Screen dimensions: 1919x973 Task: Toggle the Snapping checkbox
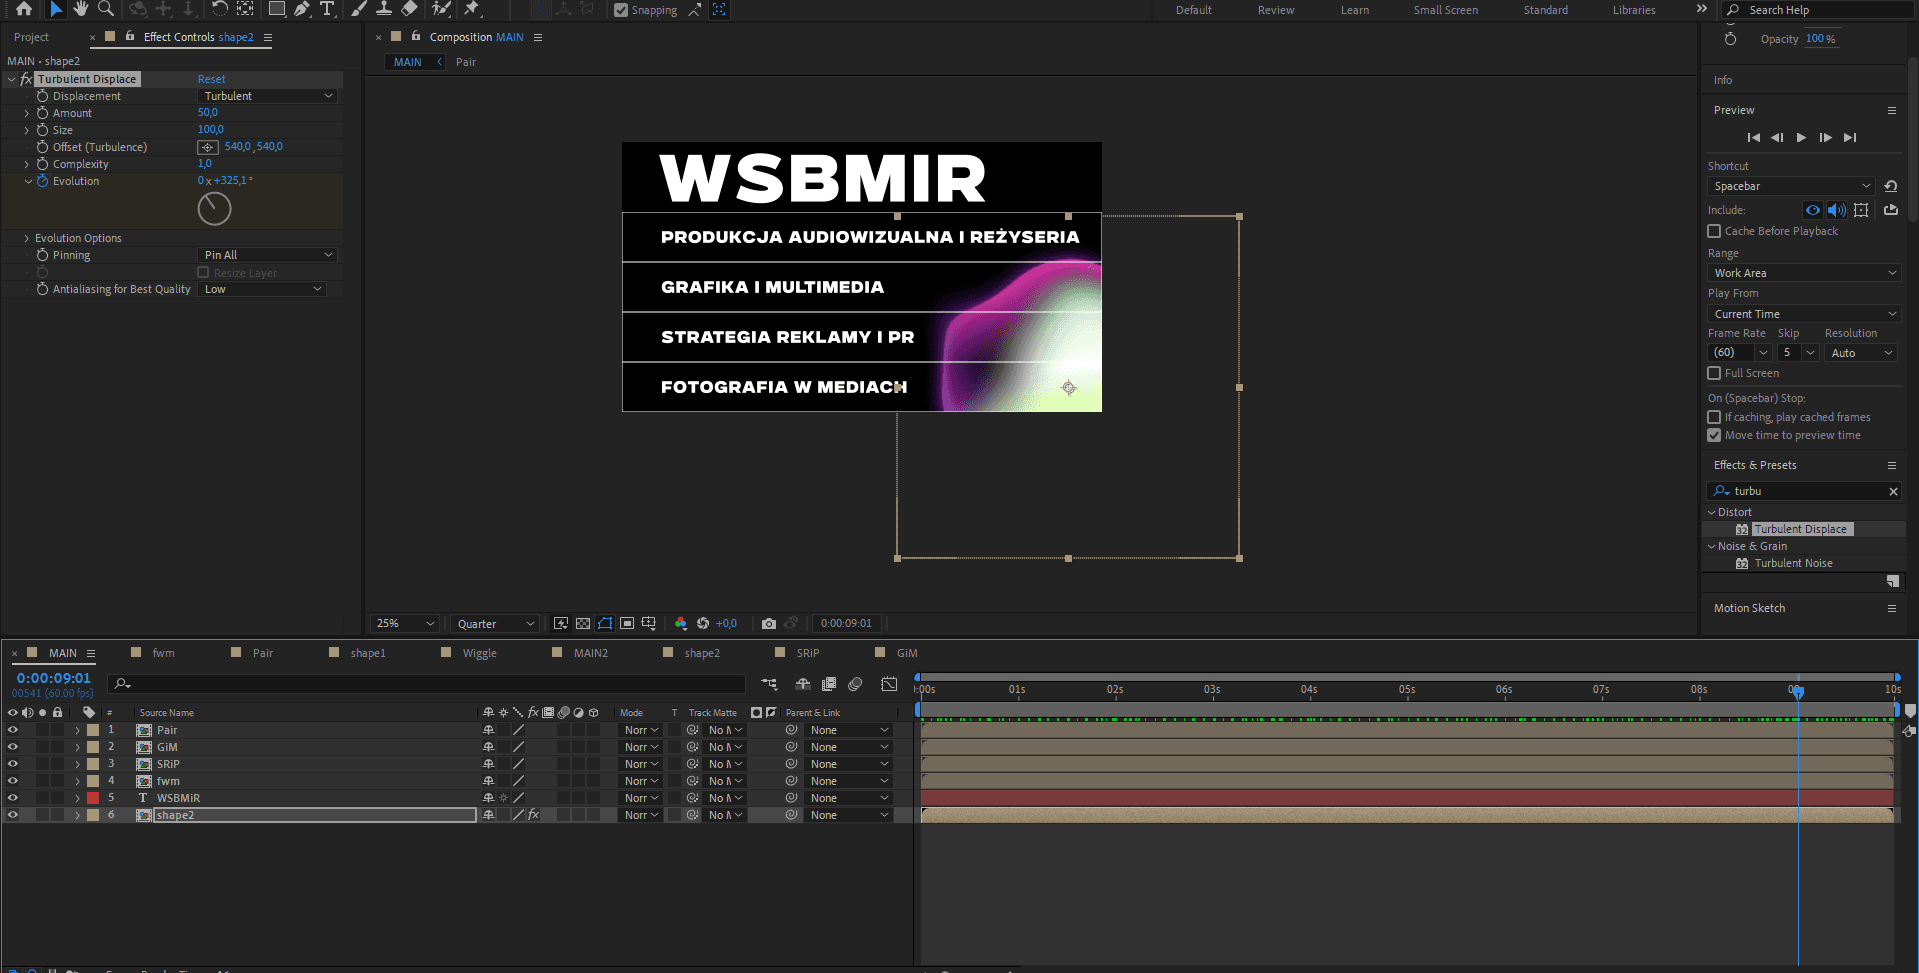coord(621,10)
